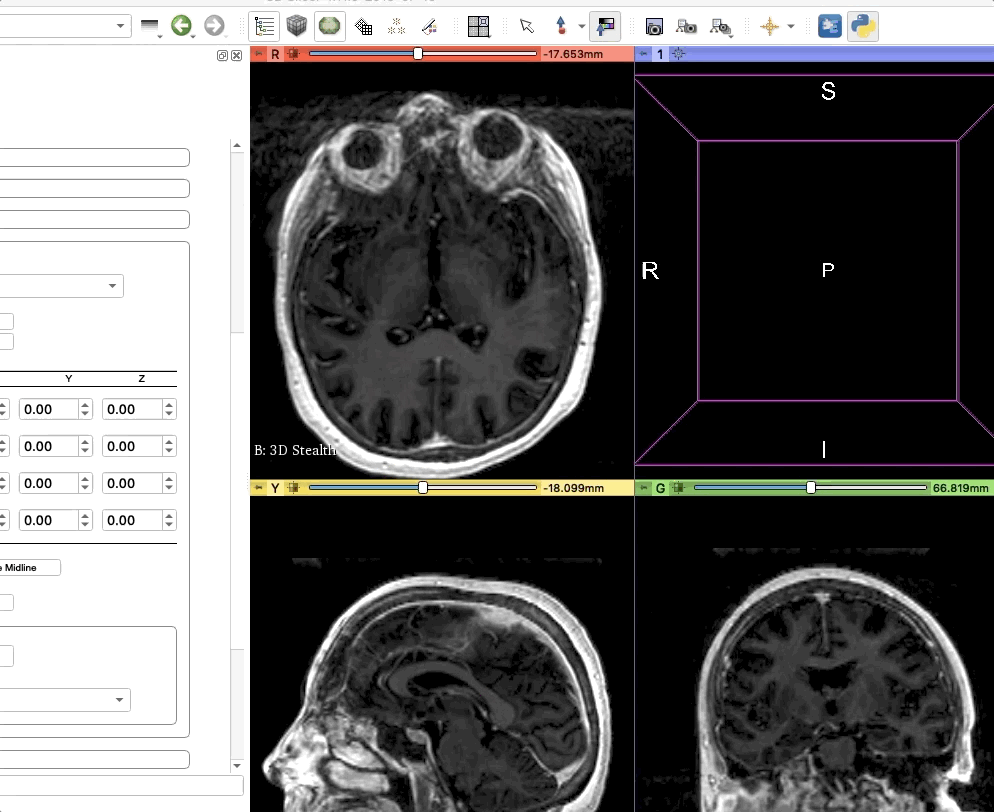Open the Extensions Manager
Viewport: 994px width, 812px height.
[x=830, y=26]
